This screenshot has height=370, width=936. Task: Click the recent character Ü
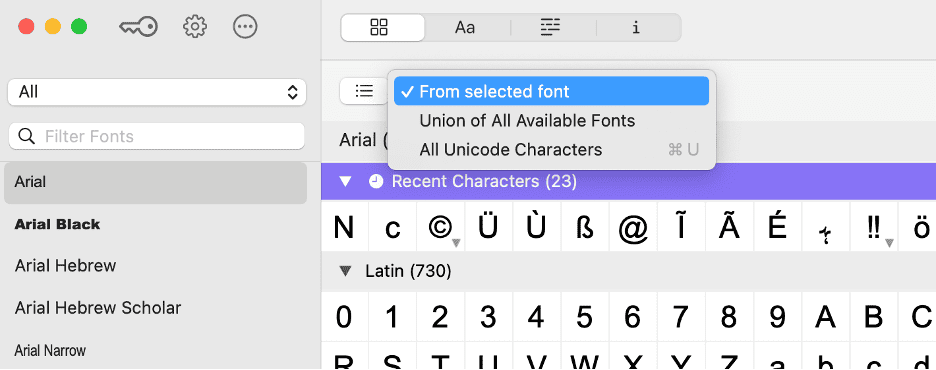point(488,226)
